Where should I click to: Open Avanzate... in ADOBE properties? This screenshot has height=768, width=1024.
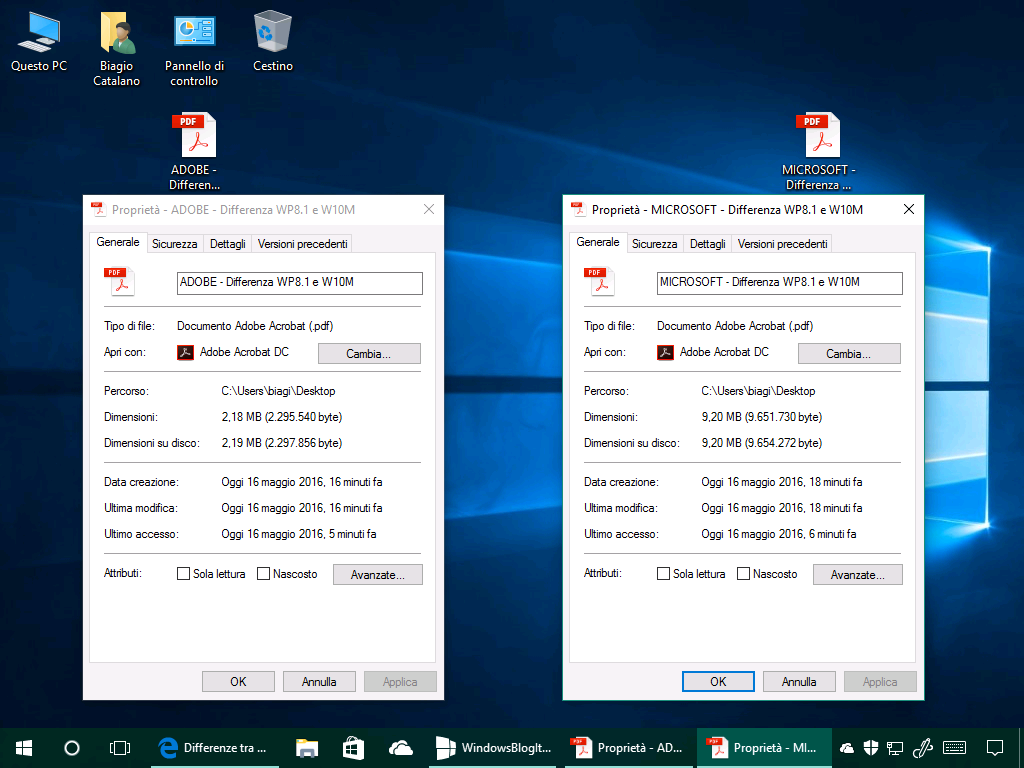click(377, 575)
